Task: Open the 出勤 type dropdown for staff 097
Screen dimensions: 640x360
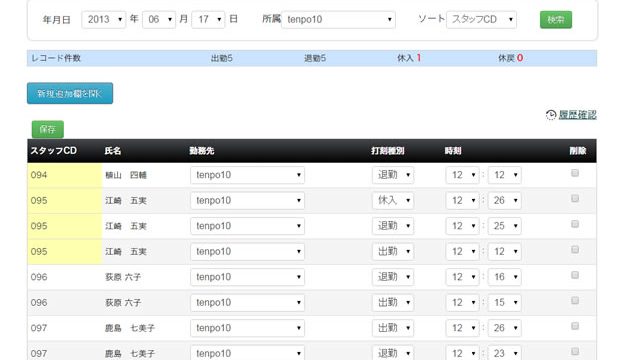Action: (393, 328)
